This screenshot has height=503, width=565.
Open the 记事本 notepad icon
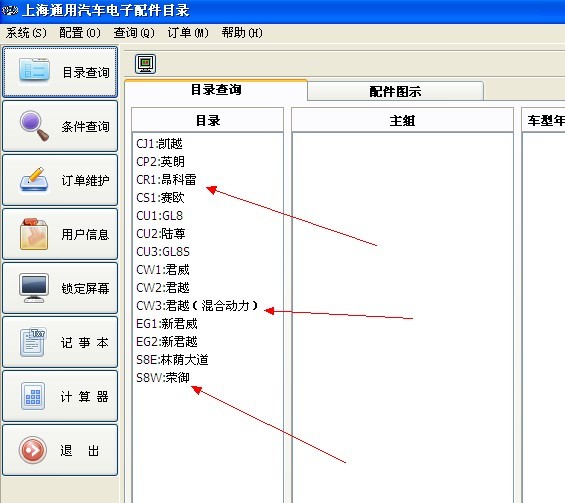pos(33,342)
